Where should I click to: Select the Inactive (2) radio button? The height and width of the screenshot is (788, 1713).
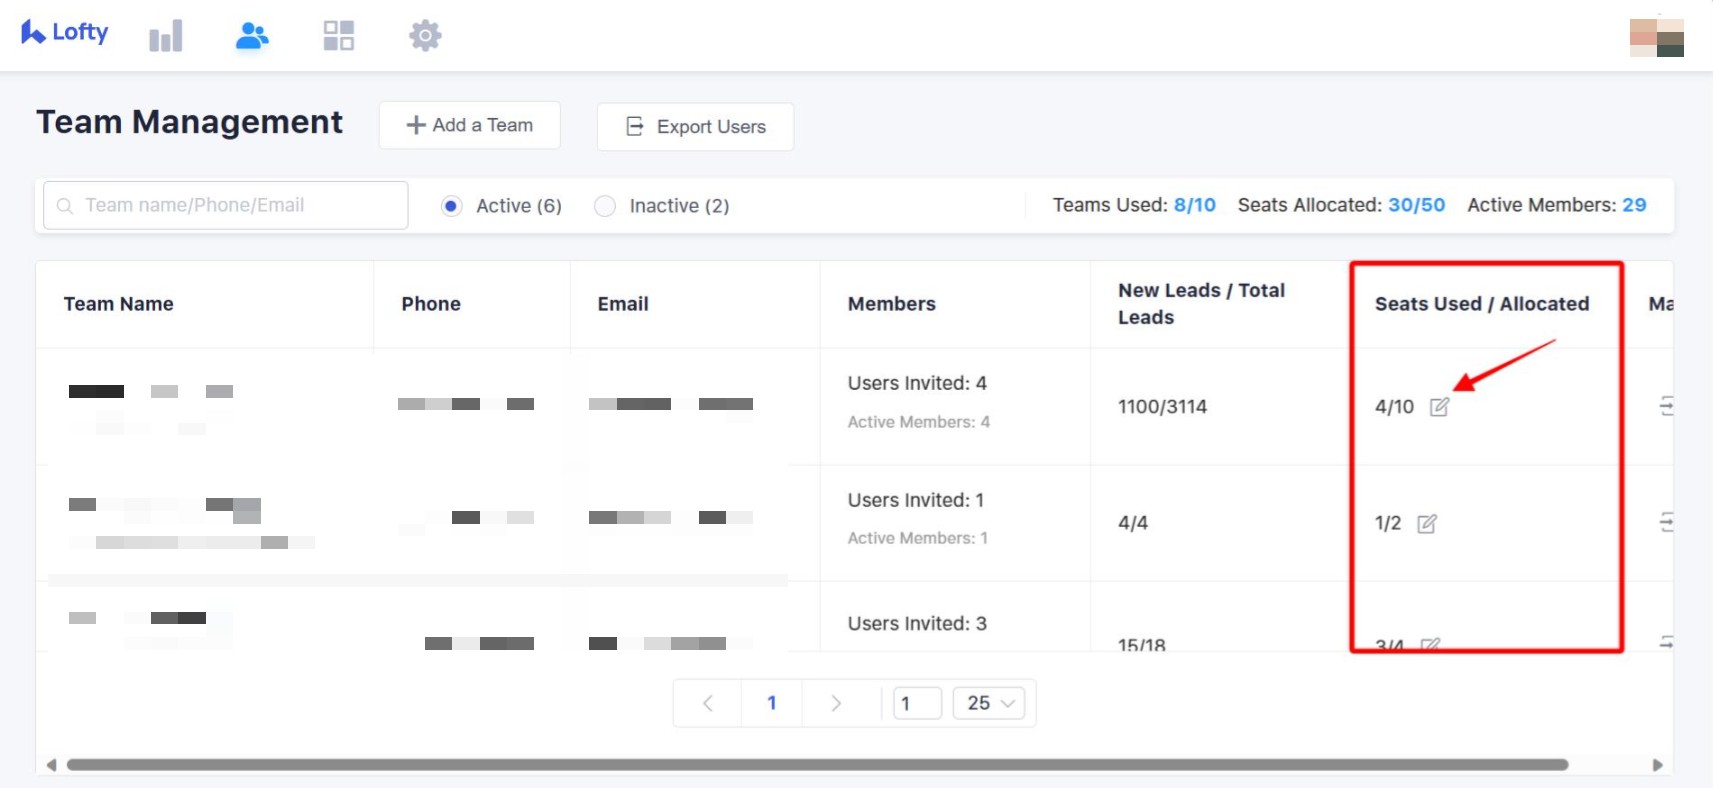pyautogui.click(x=605, y=206)
